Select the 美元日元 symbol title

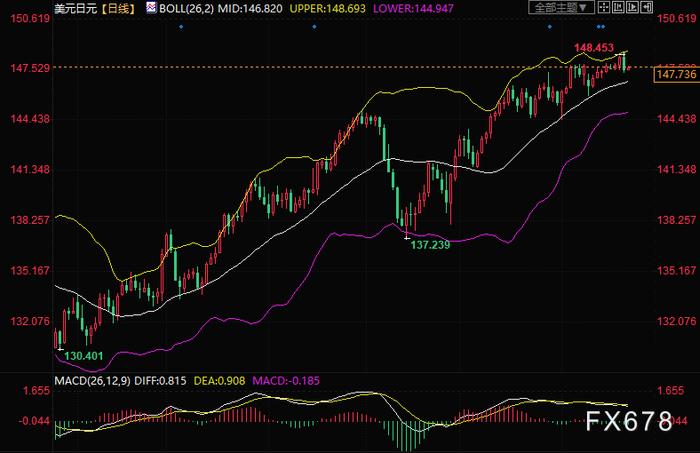[x=75, y=8]
